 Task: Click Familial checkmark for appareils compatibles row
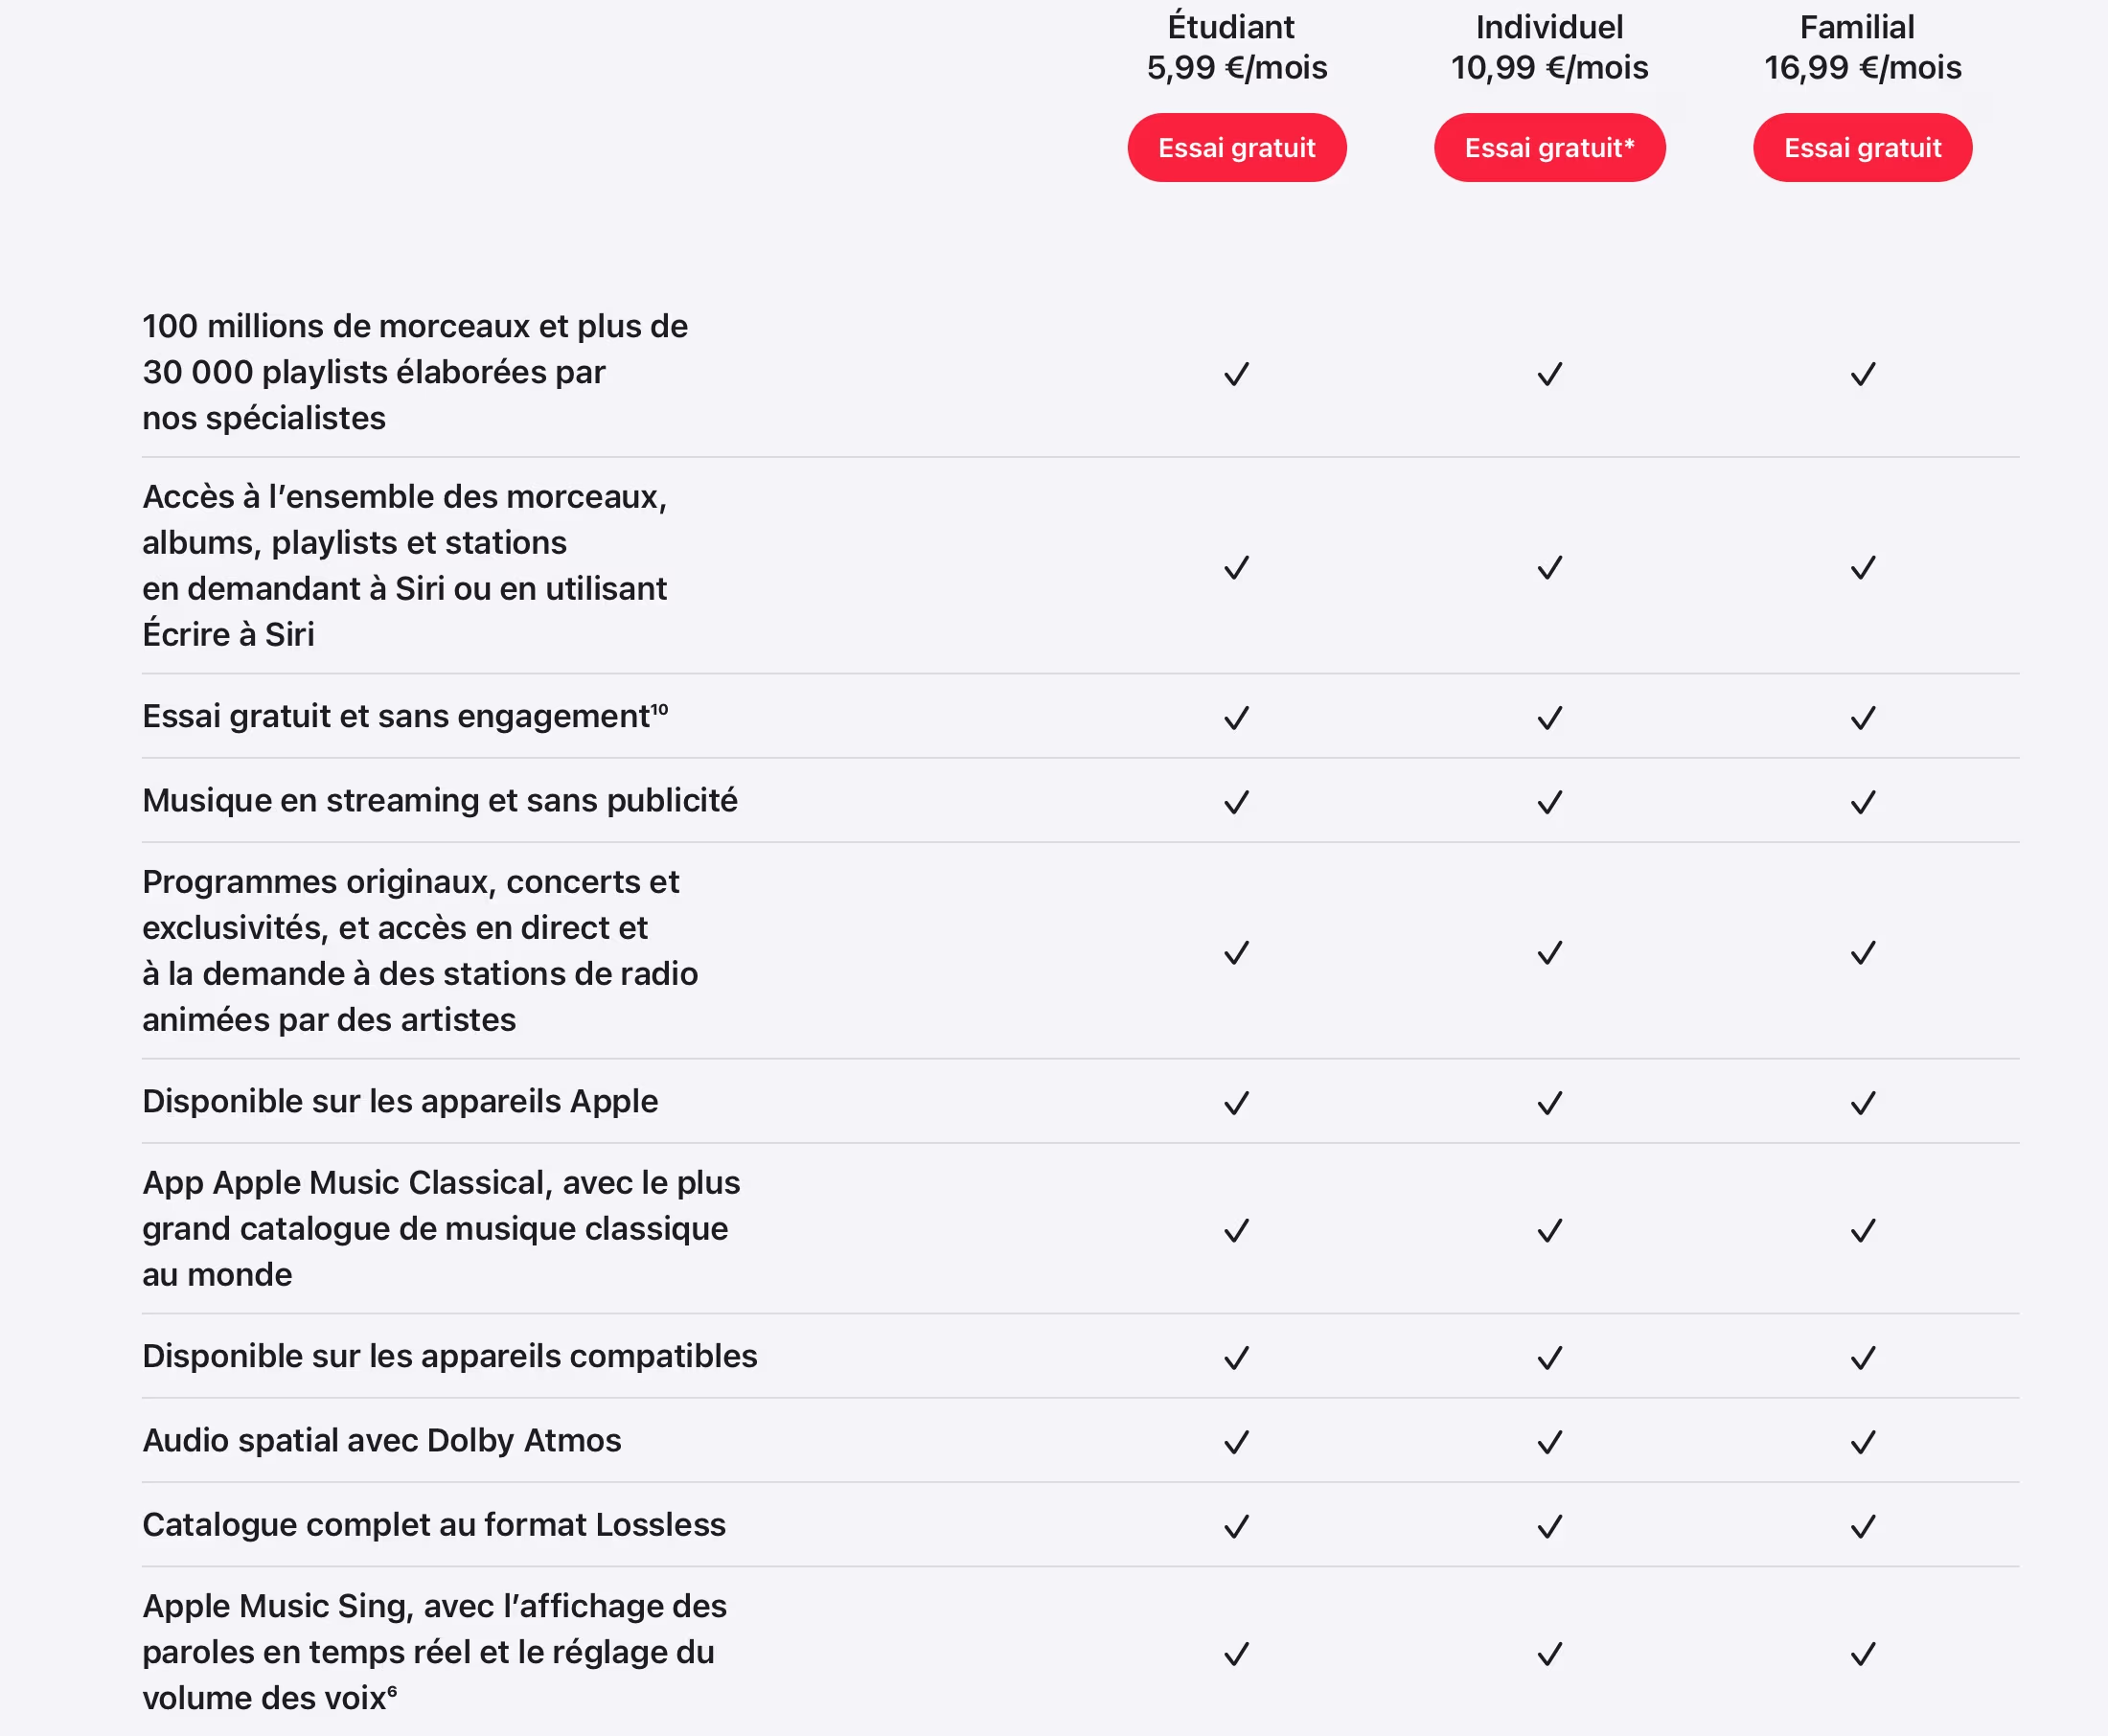[1862, 1358]
